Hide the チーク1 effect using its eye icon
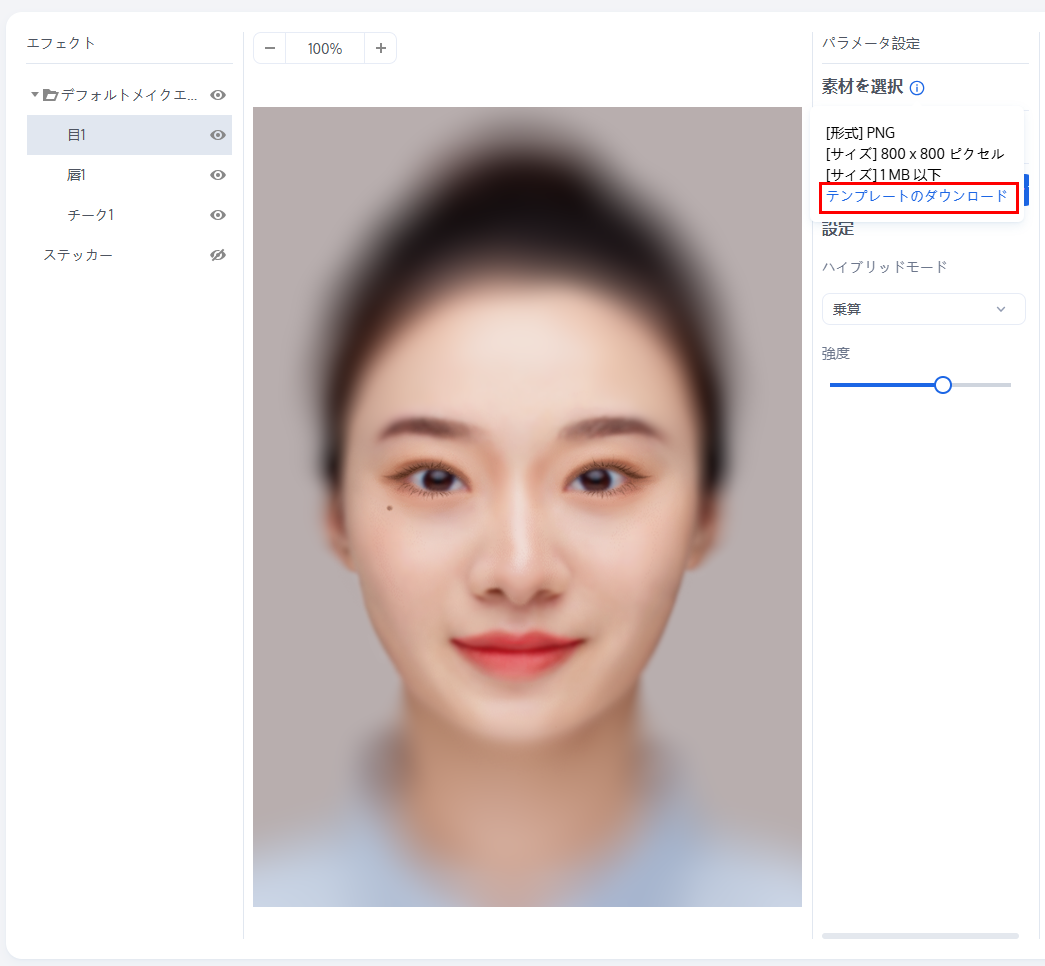The image size is (1045, 966). click(x=218, y=215)
